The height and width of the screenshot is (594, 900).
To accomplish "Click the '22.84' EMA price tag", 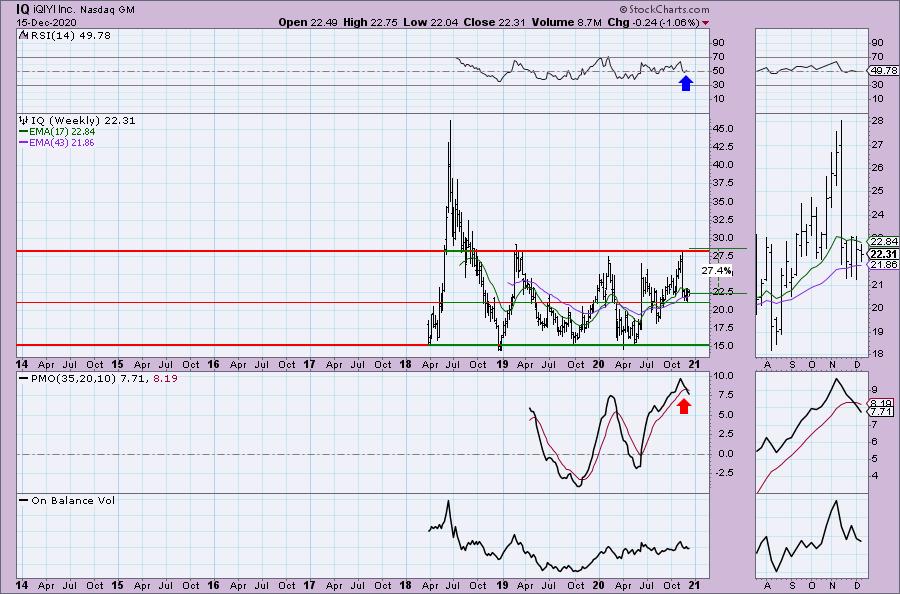I will point(883,242).
